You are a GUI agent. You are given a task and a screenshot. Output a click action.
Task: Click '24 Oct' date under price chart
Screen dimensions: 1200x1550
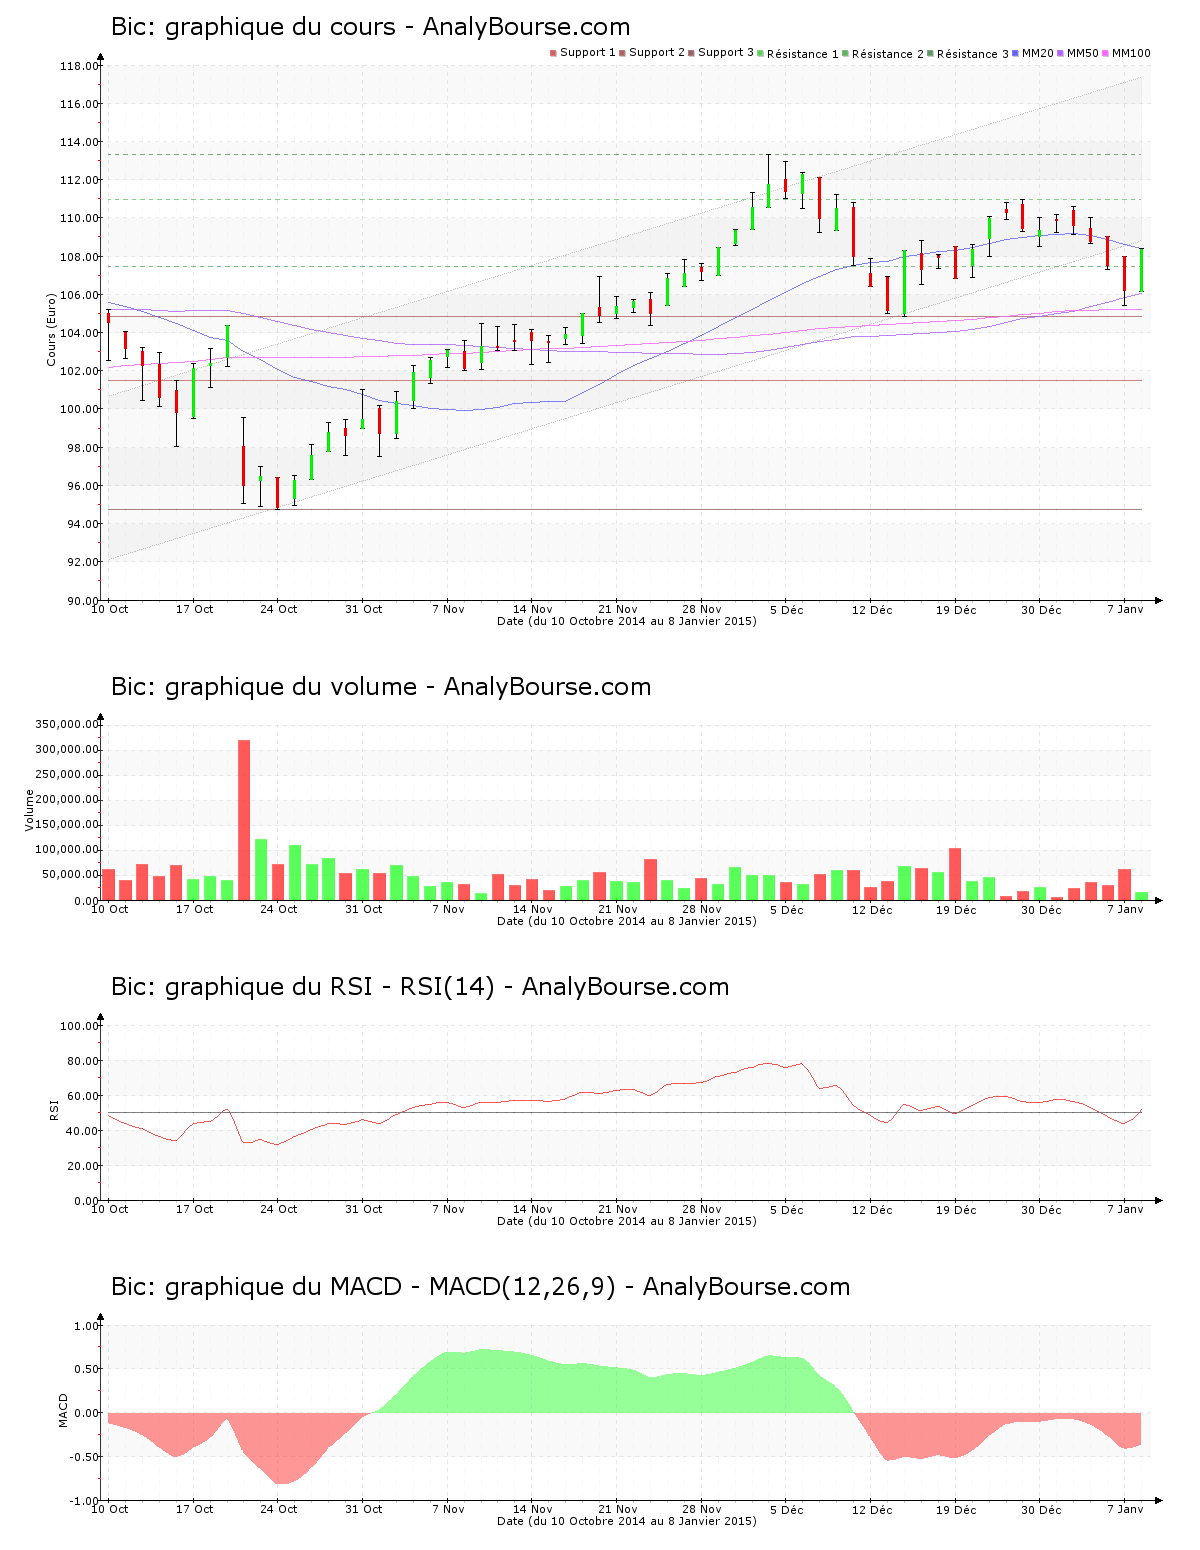[x=279, y=609]
